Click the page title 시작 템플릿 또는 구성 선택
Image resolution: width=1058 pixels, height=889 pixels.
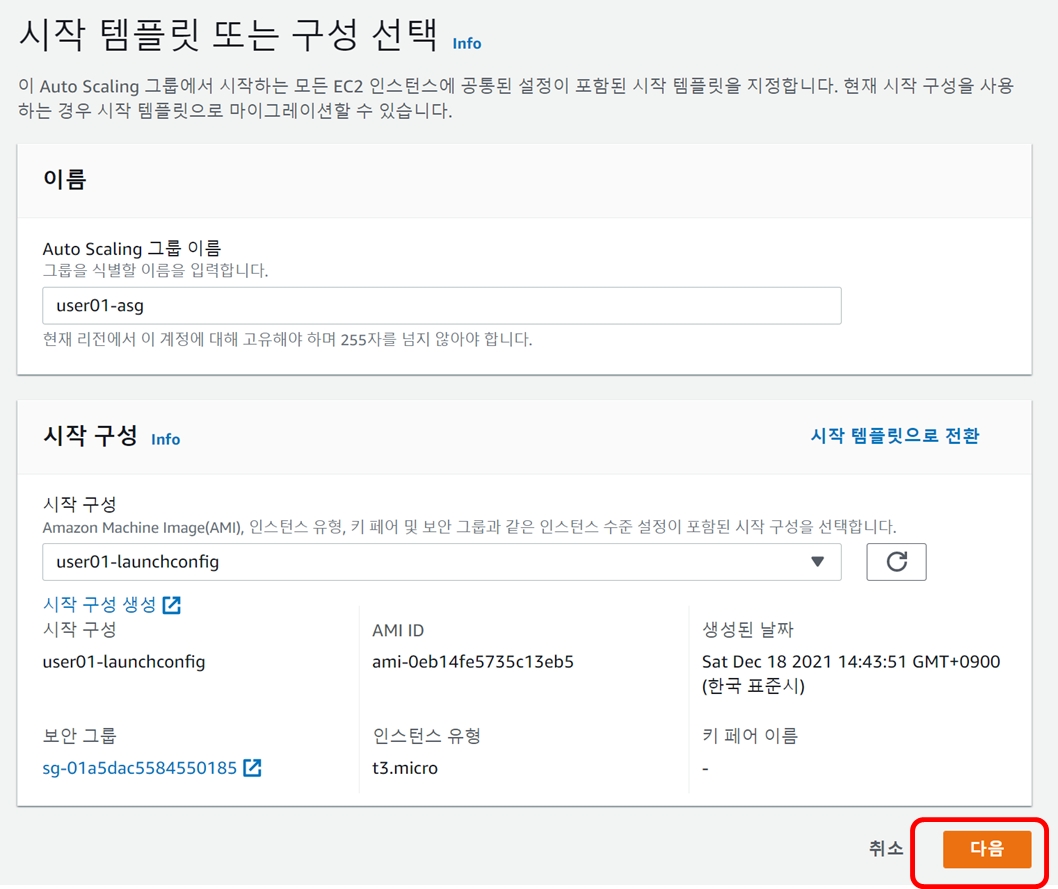pos(228,37)
